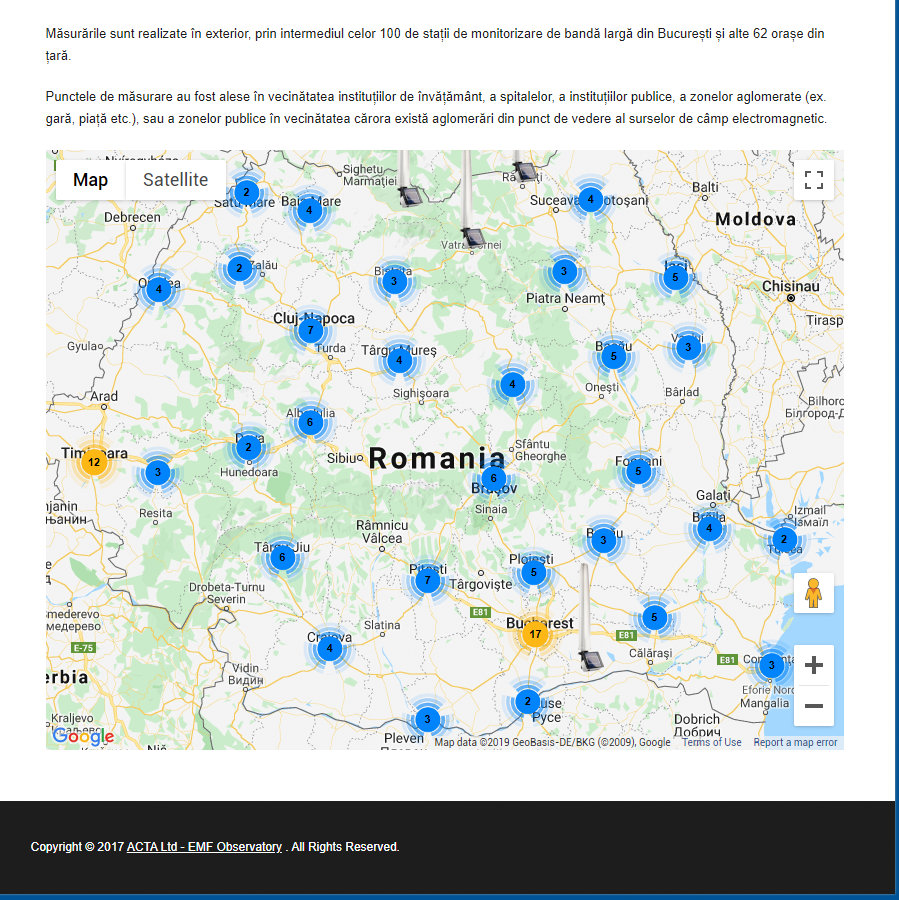The width and height of the screenshot is (899, 900).
Task: Select the Brasov cluster marker showing 6
Action: point(493,479)
